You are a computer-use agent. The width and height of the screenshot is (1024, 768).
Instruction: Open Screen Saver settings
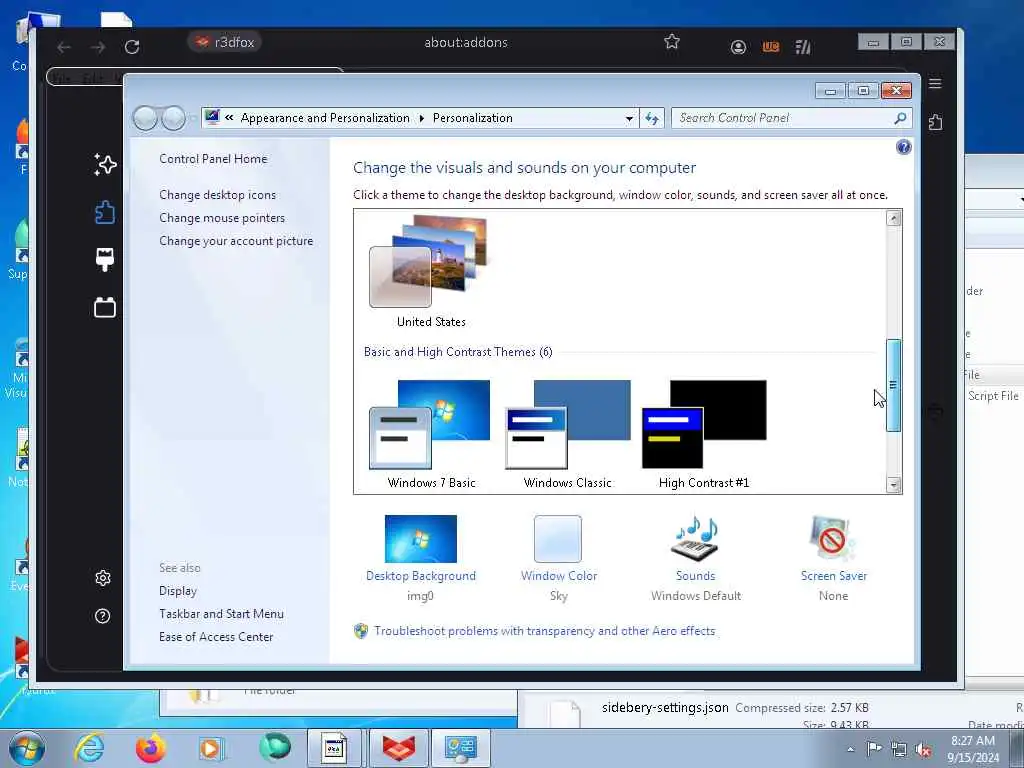[x=833, y=557]
